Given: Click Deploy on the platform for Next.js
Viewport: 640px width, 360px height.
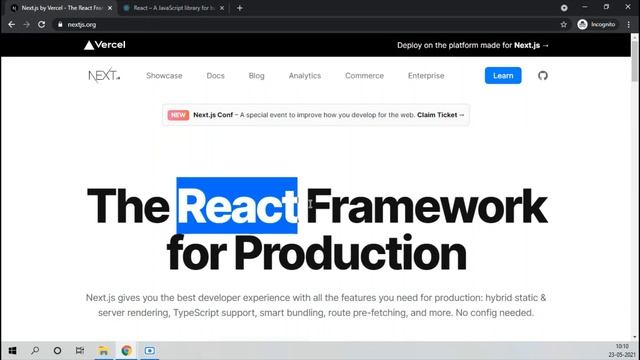Looking at the screenshot, I should [473, 45].
